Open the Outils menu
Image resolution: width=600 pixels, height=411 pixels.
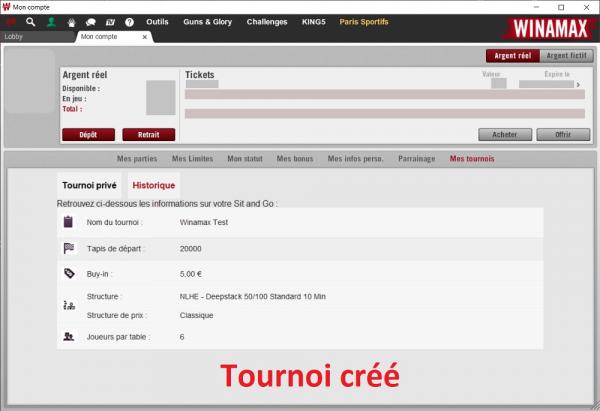157,22
